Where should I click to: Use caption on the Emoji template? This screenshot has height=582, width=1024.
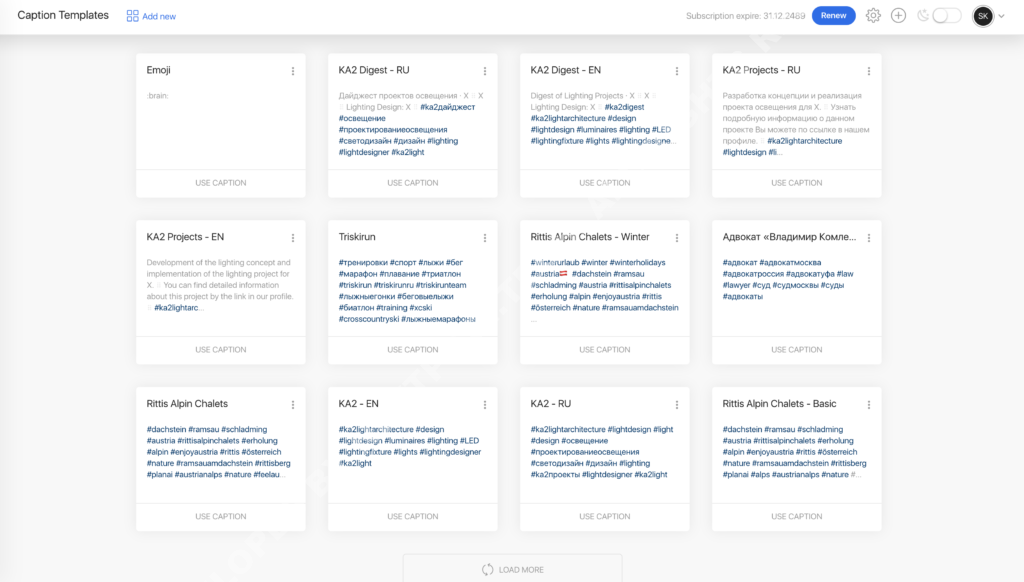pyautogui.click(x=221, y=183)
